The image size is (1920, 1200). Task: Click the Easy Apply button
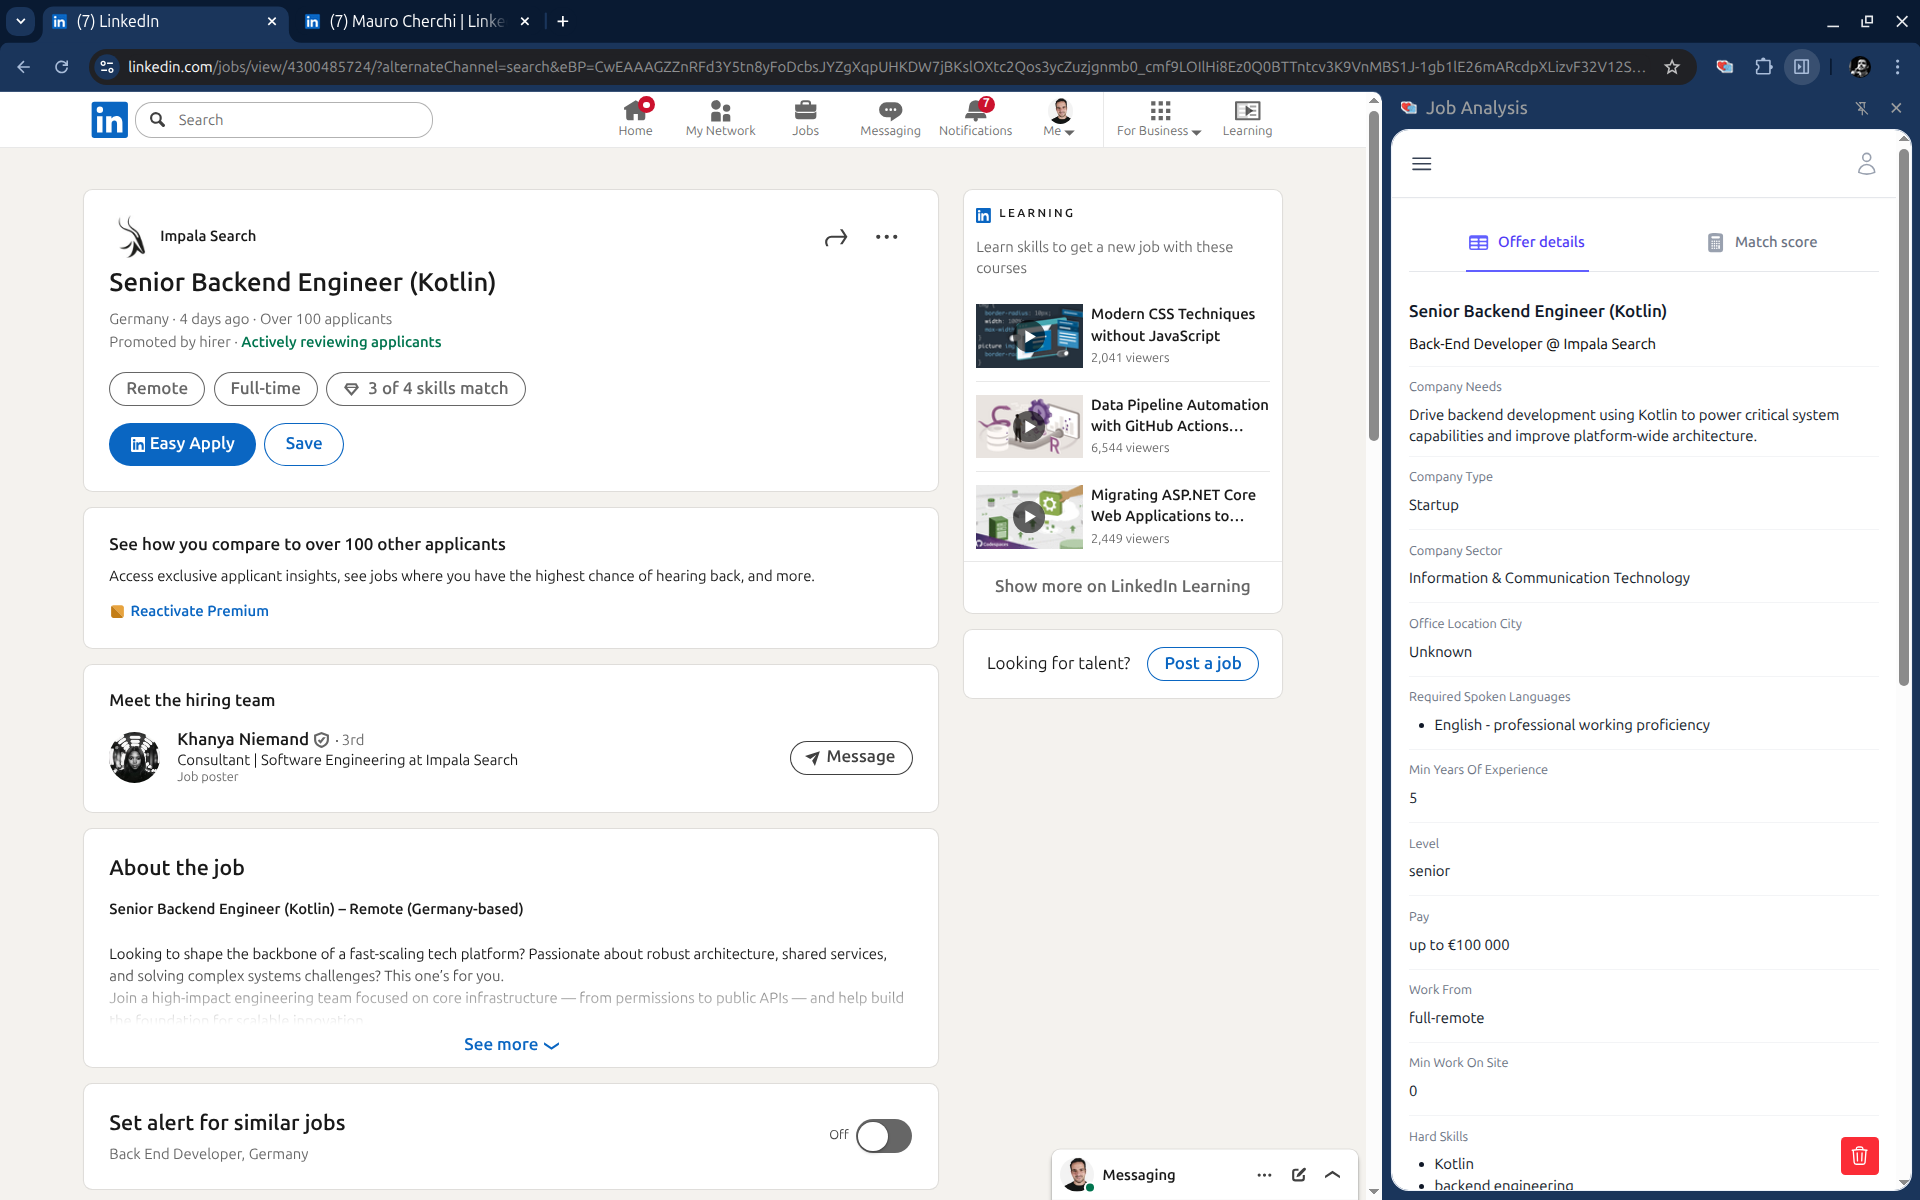(x=182, y=444)
